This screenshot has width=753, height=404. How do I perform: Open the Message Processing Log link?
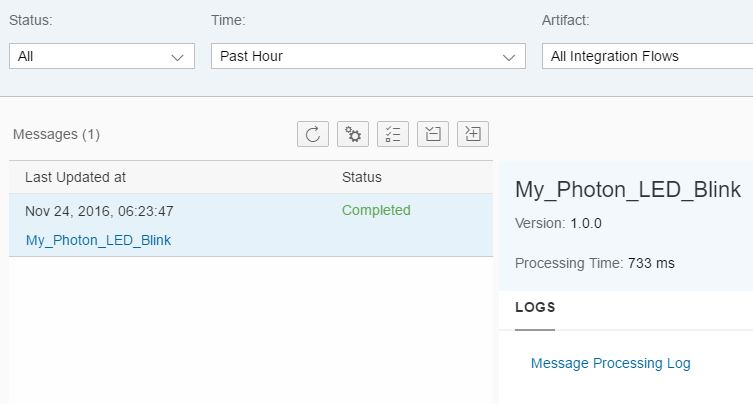pyautogui.click(x=610, y=363)
